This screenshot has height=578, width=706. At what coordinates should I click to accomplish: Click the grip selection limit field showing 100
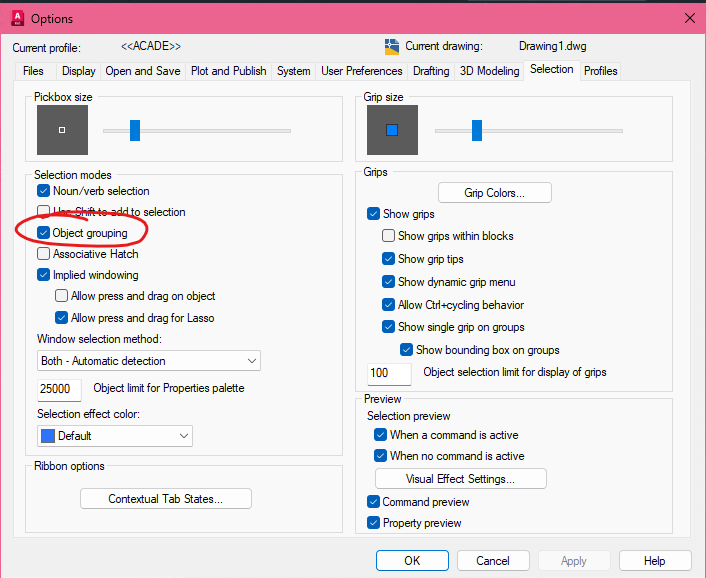coord(389,374)
